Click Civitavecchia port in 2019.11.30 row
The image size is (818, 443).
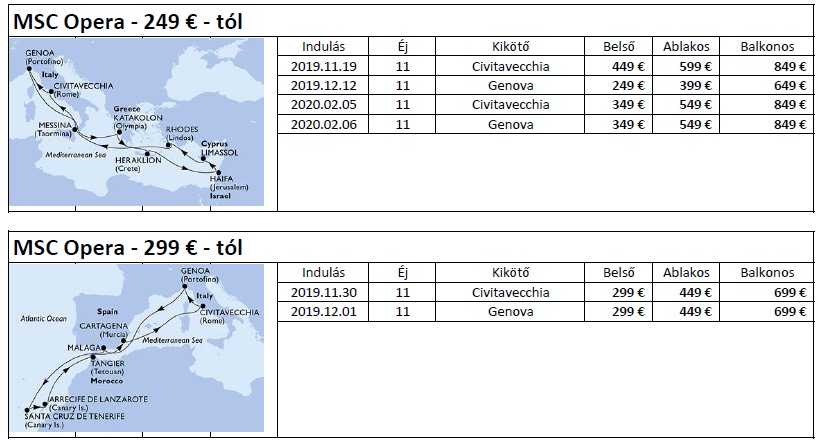point(510,292)
